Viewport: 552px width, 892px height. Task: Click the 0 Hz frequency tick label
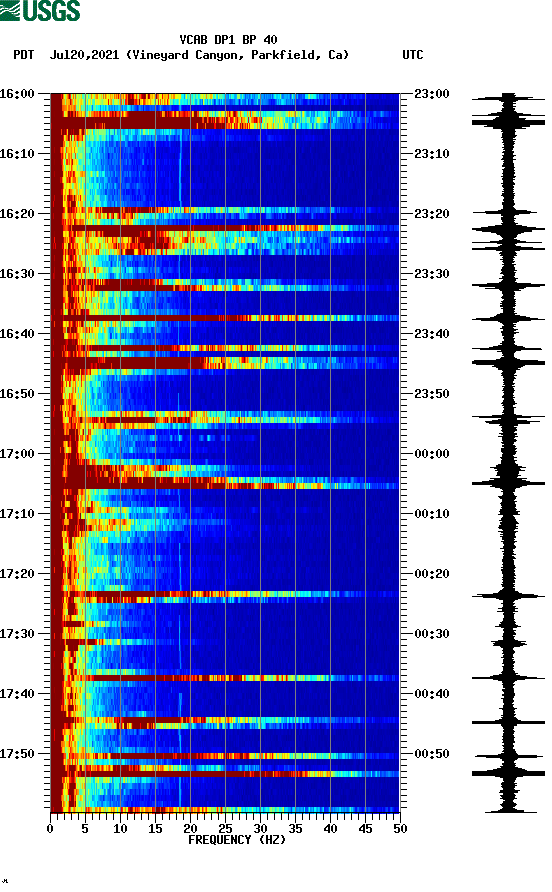[x=50, y=829]
